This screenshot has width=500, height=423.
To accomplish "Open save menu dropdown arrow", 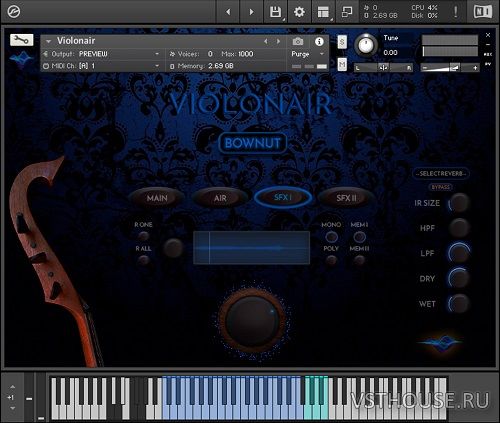I will tap(284, 20).
